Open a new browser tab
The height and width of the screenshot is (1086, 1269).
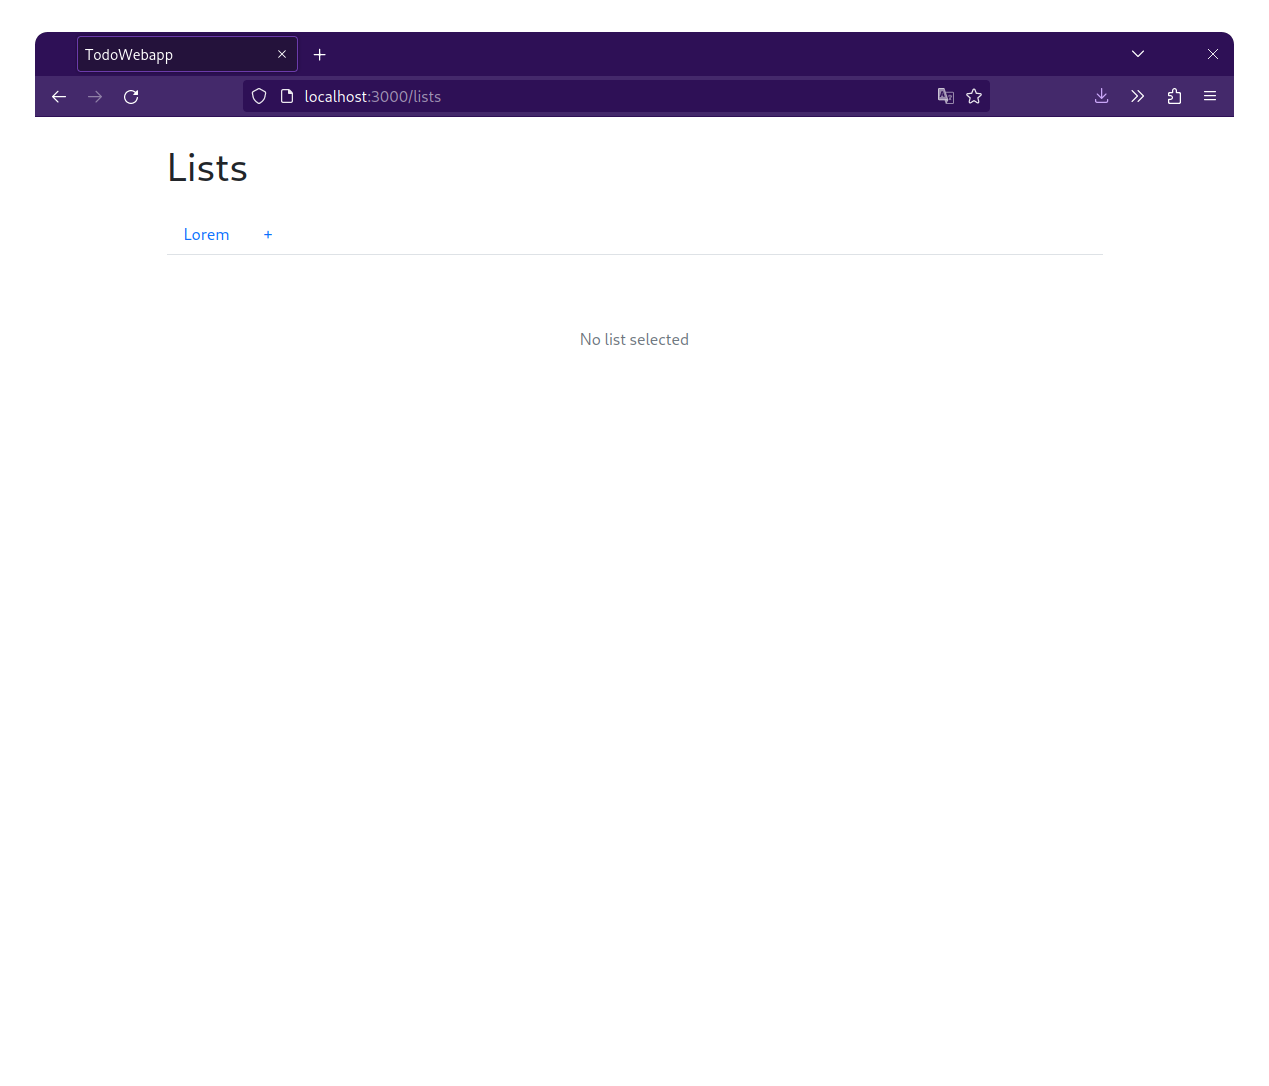[x=320, y=55]
